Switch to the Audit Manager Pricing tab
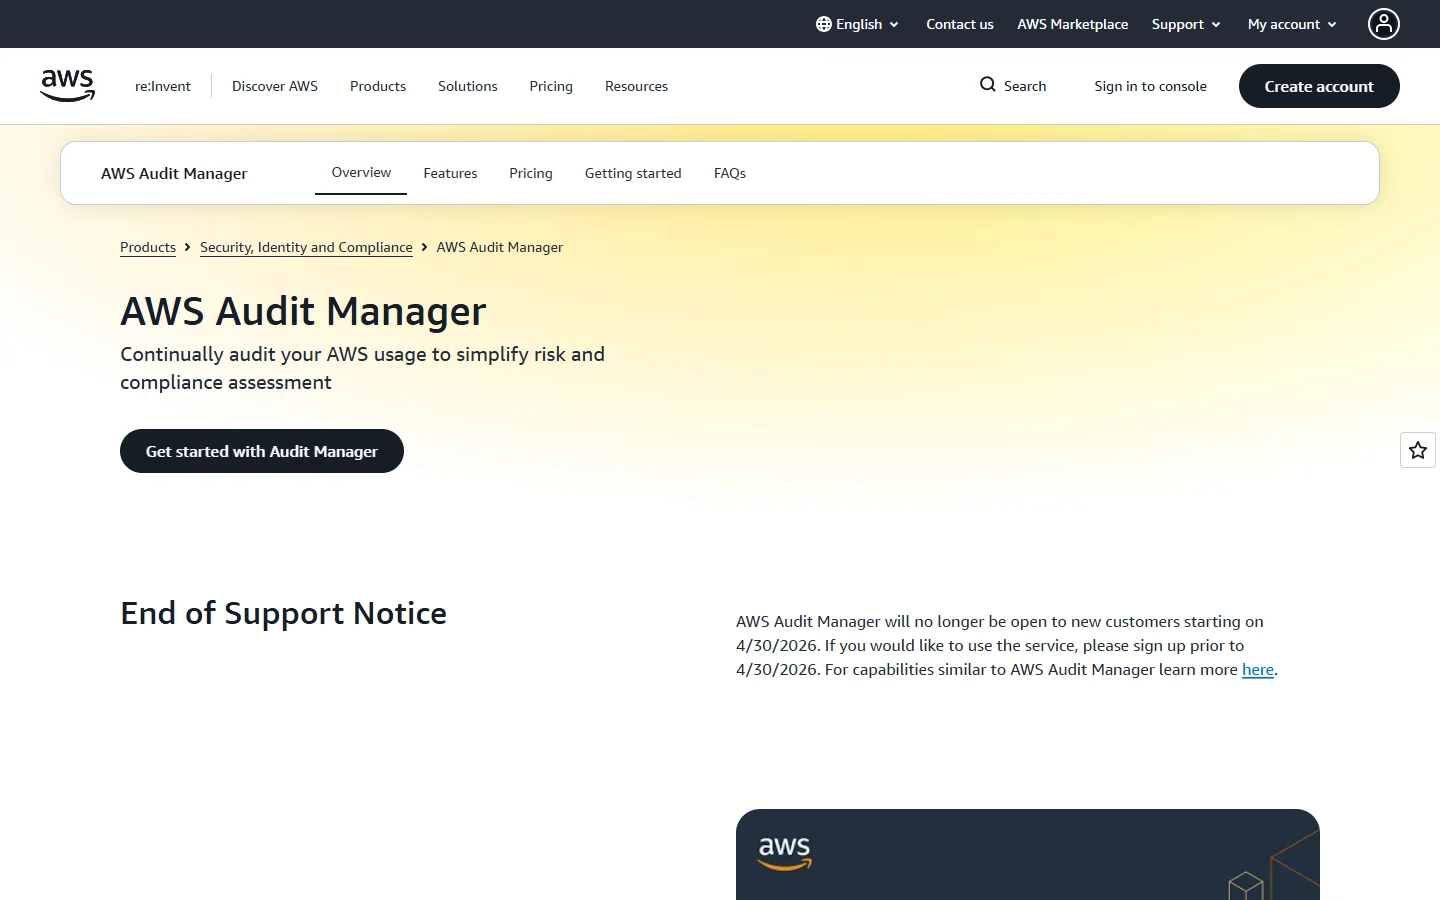 (x=531, y=173)
